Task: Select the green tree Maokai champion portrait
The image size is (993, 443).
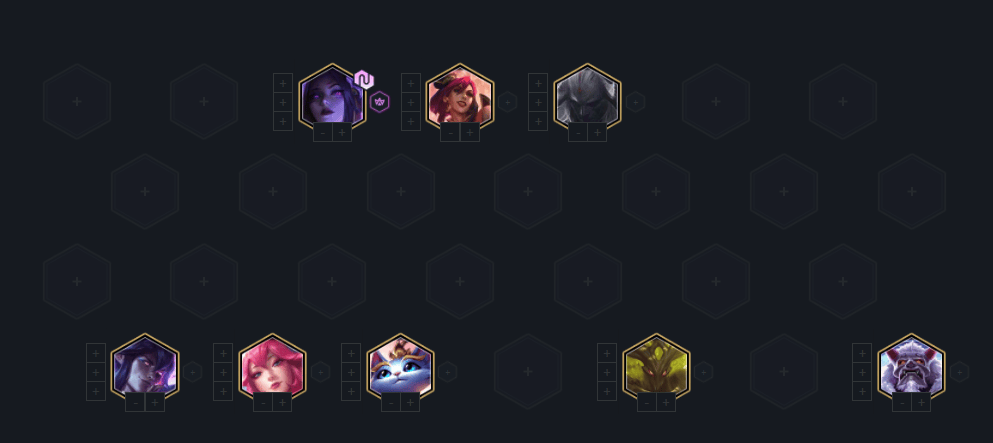Action: pos(656,370)
